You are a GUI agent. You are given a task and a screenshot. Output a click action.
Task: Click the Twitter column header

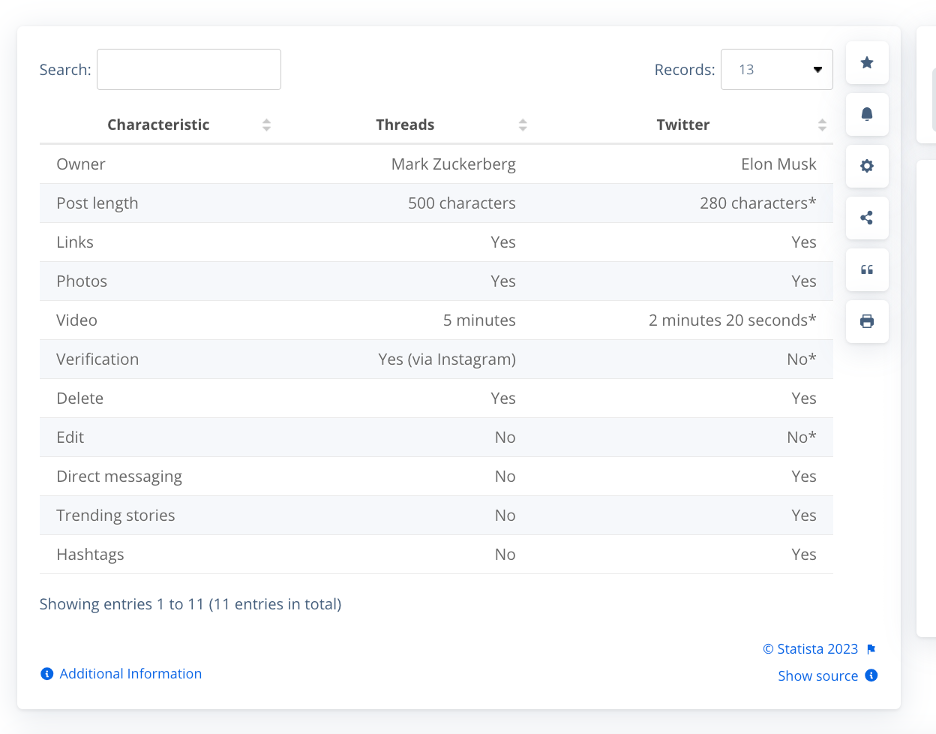pos(683,125)
